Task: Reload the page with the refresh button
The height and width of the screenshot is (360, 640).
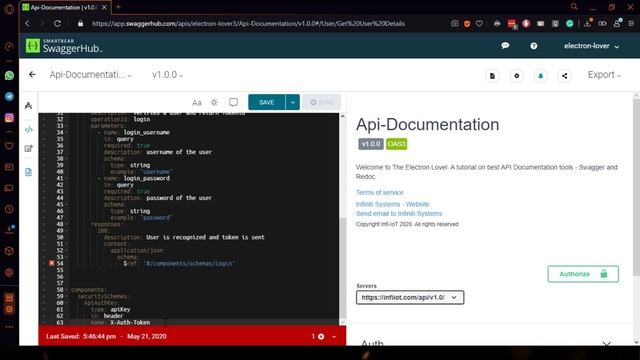Action: (x=58, y=24)
